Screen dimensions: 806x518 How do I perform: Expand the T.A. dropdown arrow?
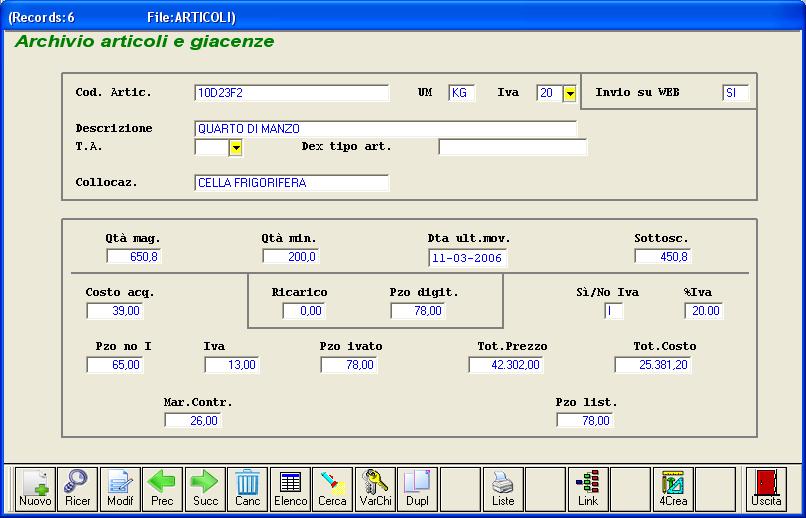[x=235, y=148]
